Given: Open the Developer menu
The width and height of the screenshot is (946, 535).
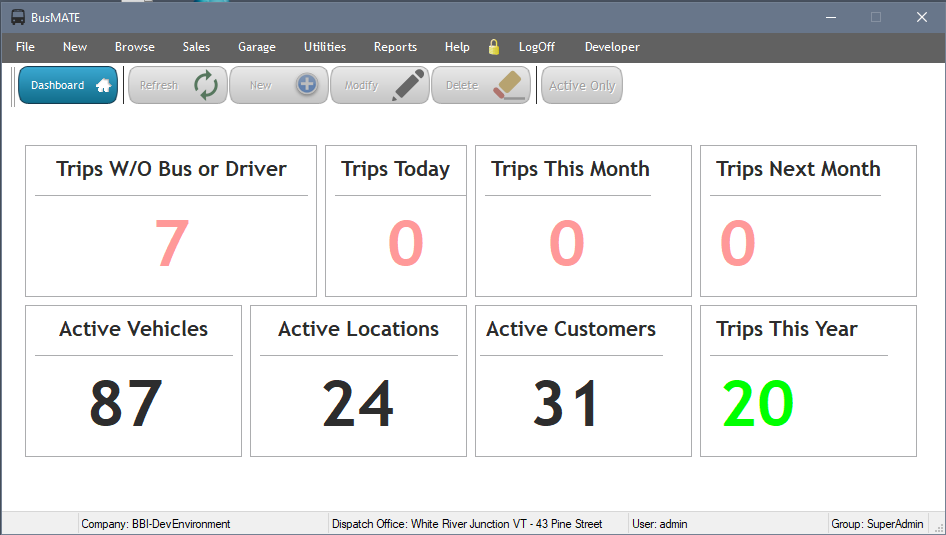Looking at the screenshot, I should click(x=612, y=47).
